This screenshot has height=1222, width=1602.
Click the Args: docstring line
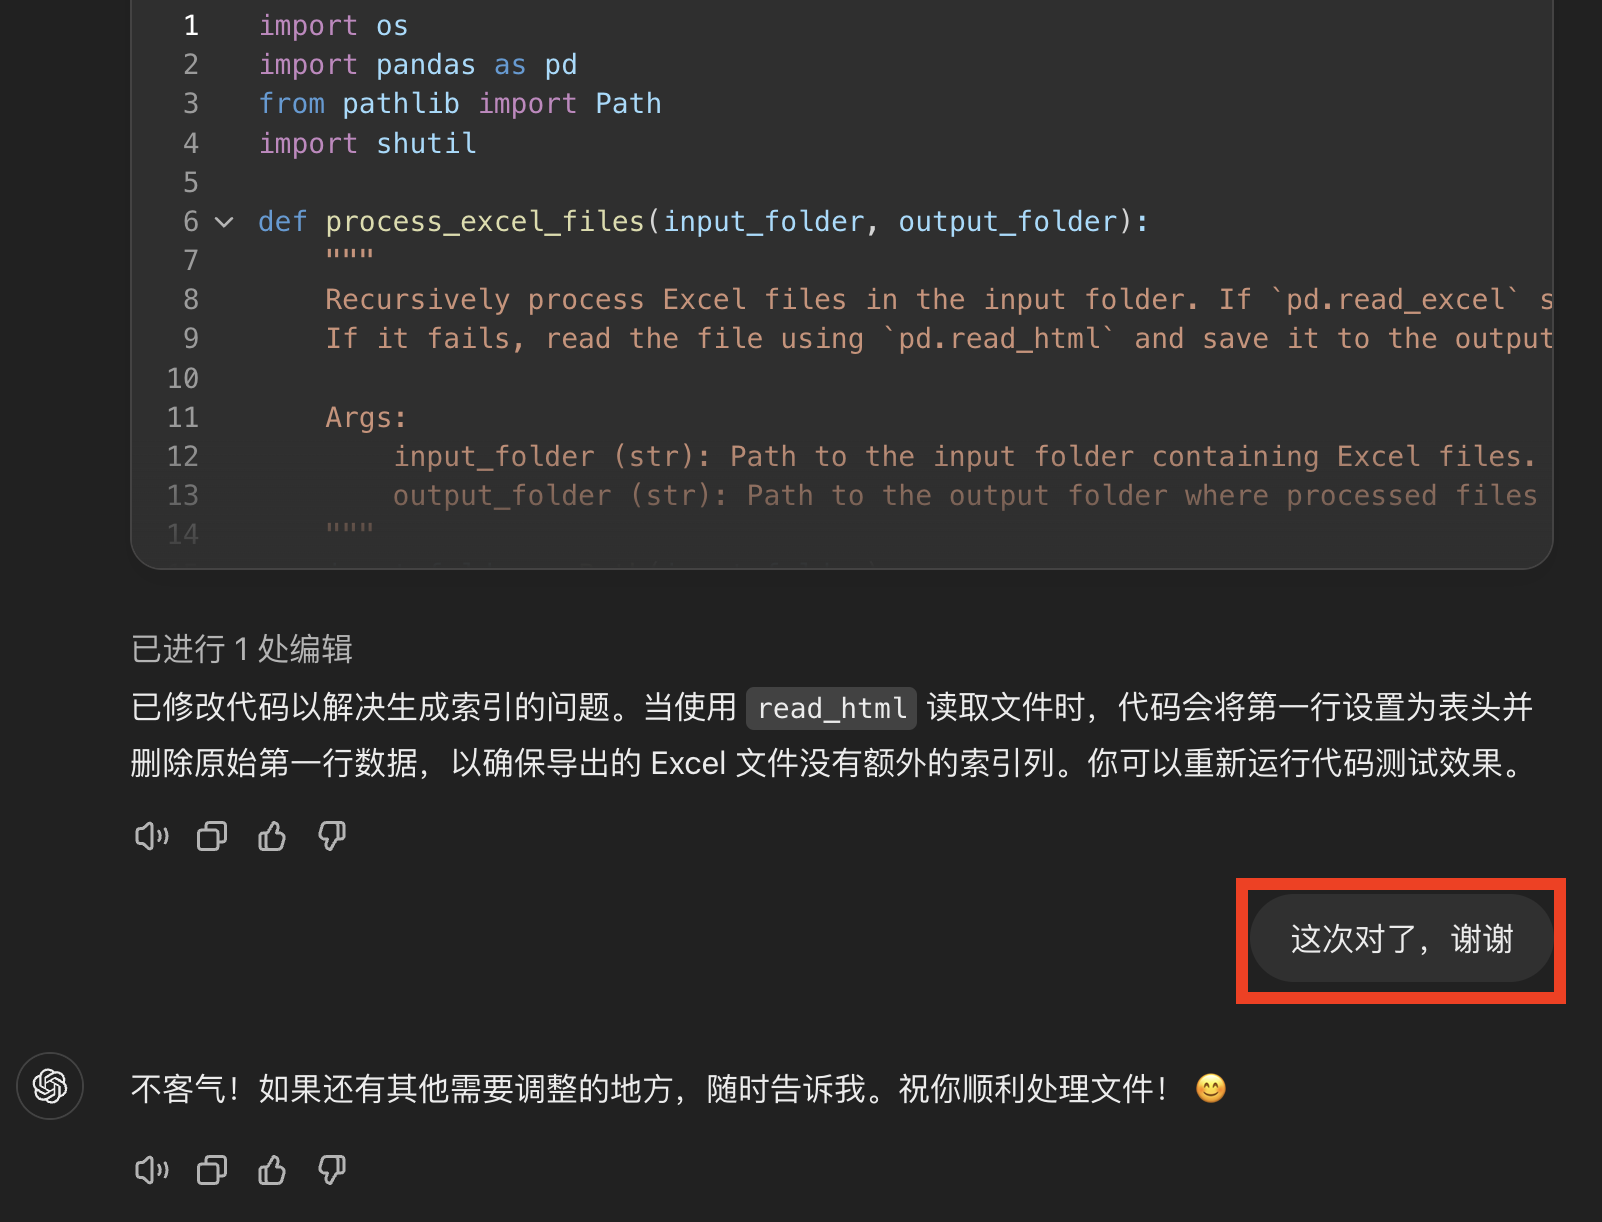(366, 418)
